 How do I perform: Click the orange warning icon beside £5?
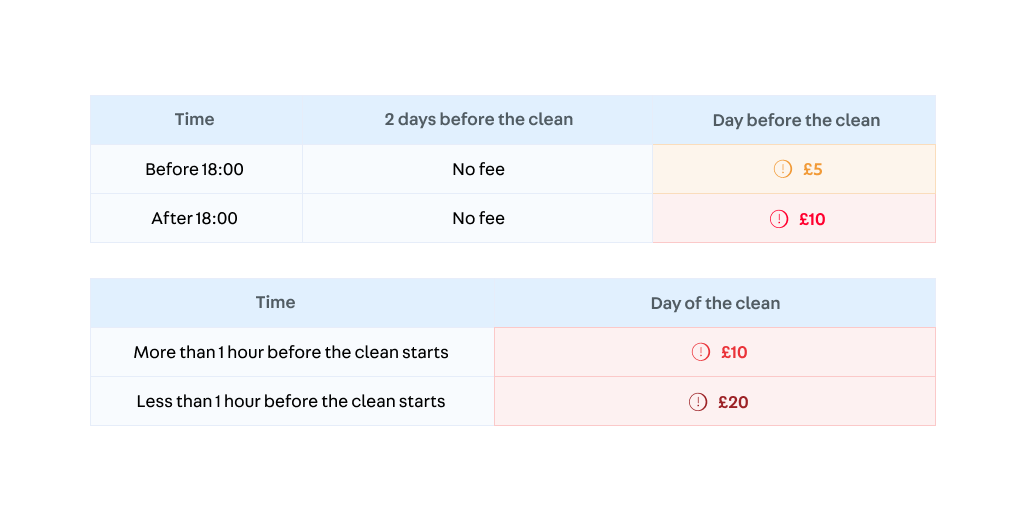(783, 169)
